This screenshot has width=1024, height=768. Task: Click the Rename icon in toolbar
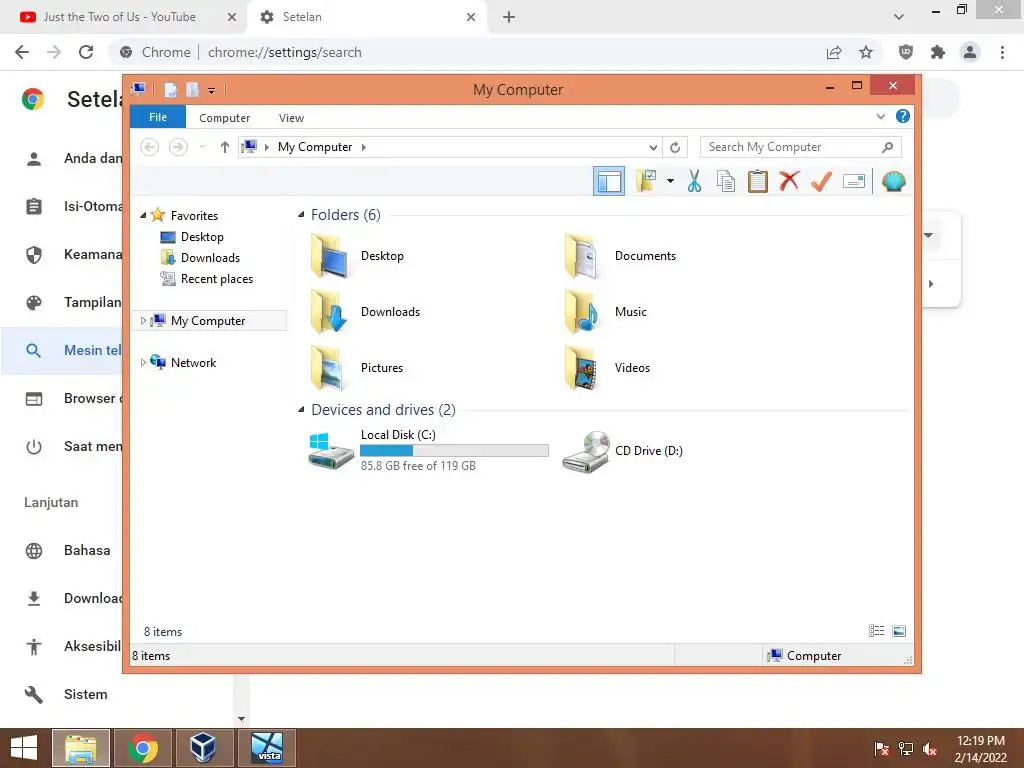tap(854, 181)
